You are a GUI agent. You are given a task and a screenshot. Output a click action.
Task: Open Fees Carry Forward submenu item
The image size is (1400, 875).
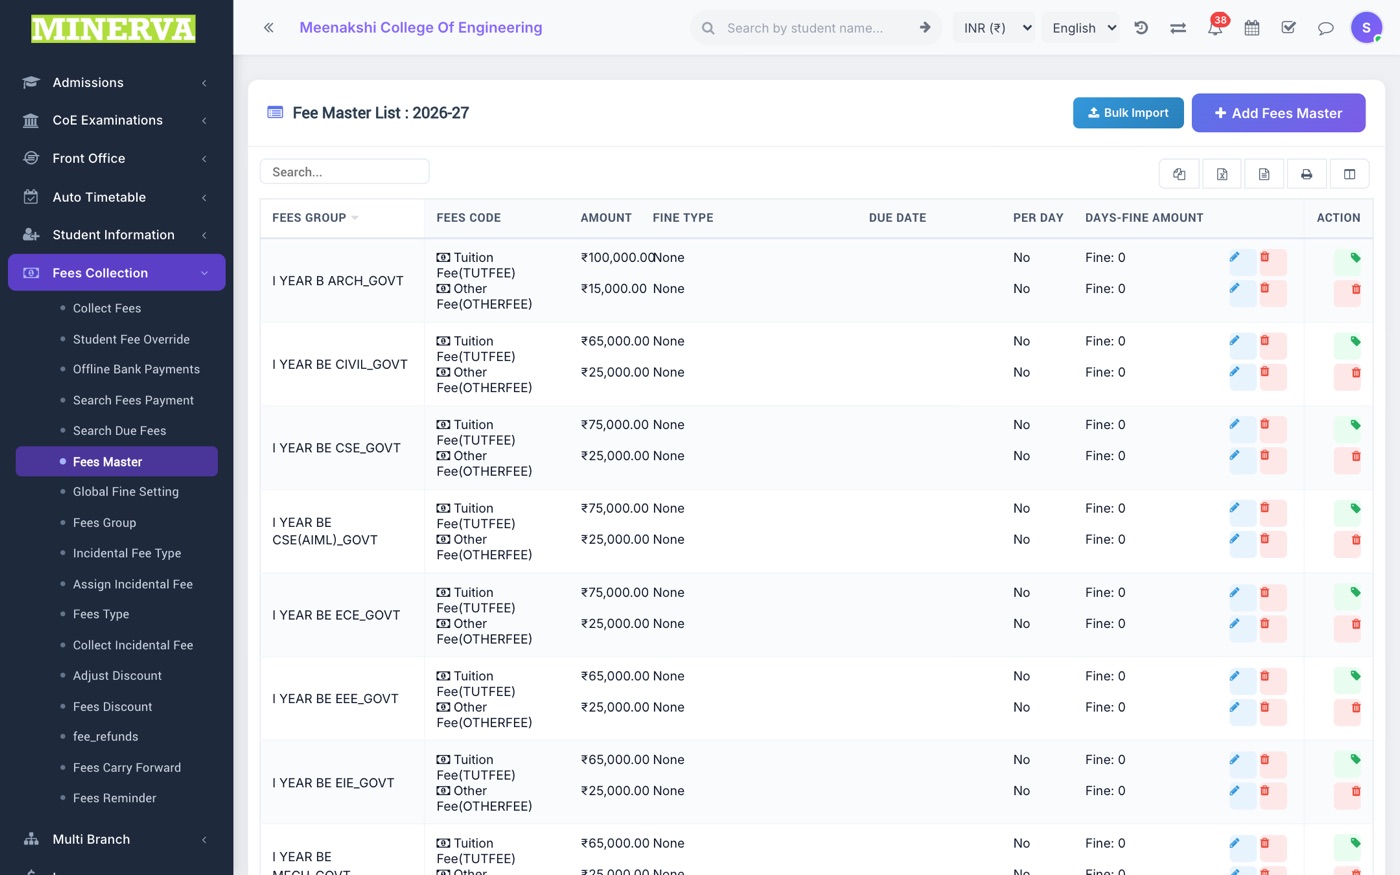(x=127, y=768)
